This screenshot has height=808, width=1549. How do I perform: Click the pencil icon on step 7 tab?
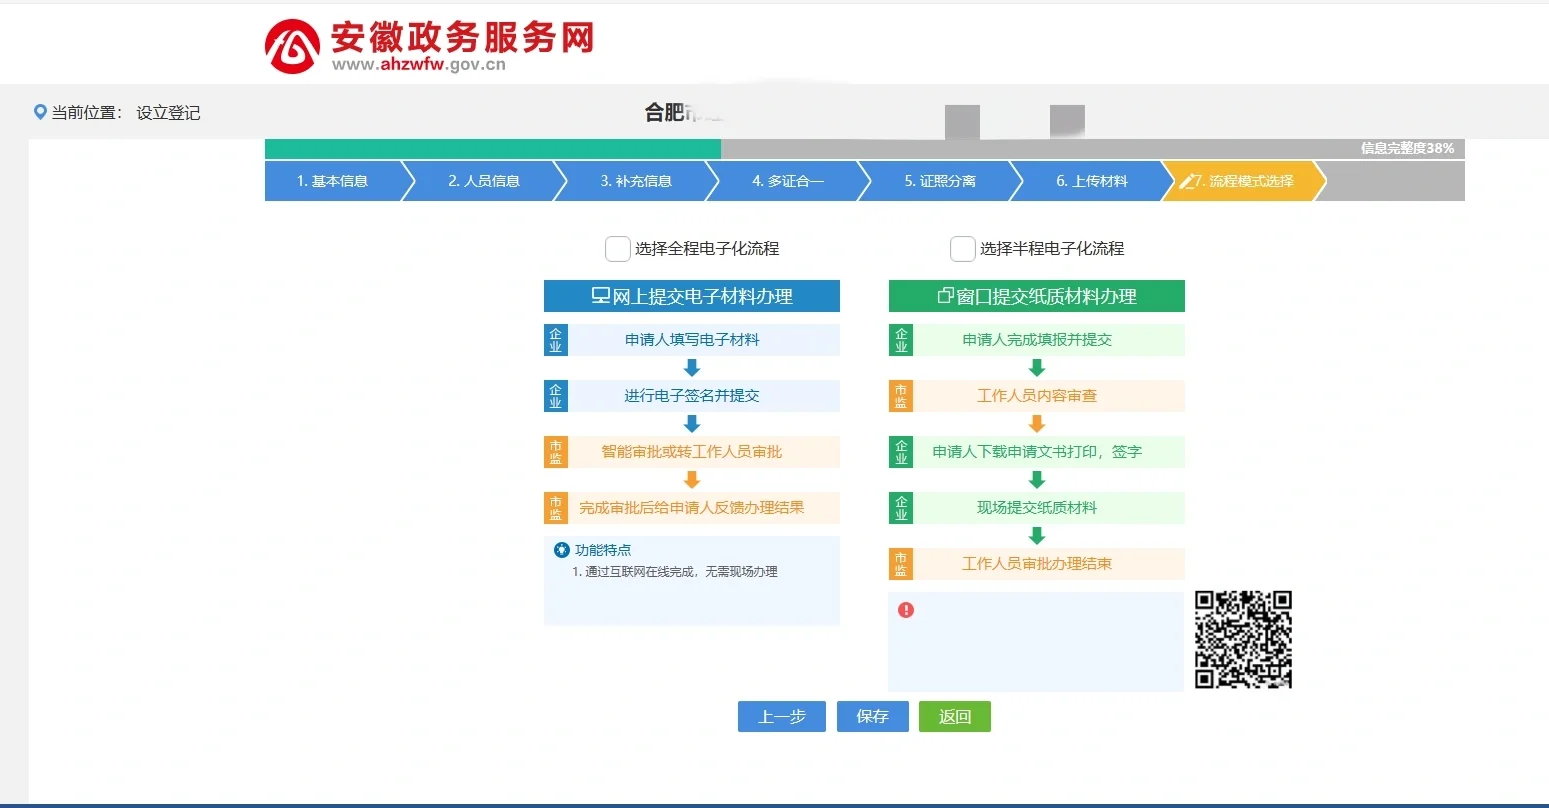point(1187,181)
